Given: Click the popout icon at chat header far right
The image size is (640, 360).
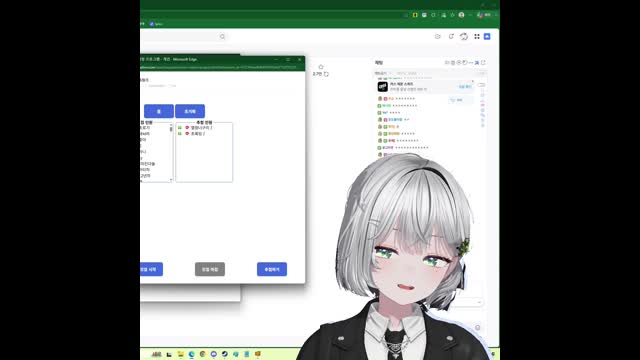Looking at the screenshot, I should coord(483,62).
